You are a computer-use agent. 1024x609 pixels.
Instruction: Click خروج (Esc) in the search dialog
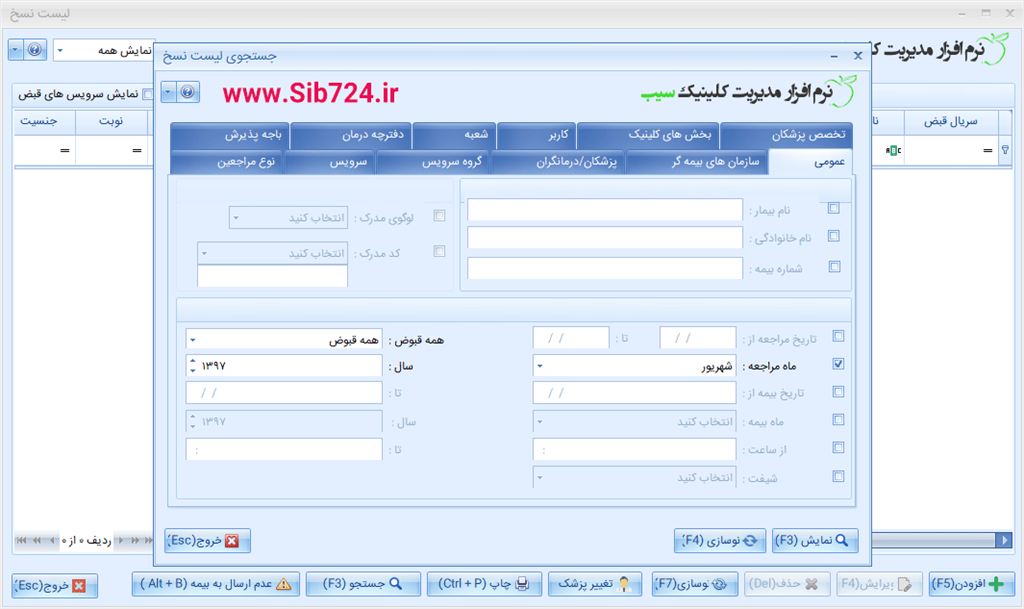tap(207, 540)
